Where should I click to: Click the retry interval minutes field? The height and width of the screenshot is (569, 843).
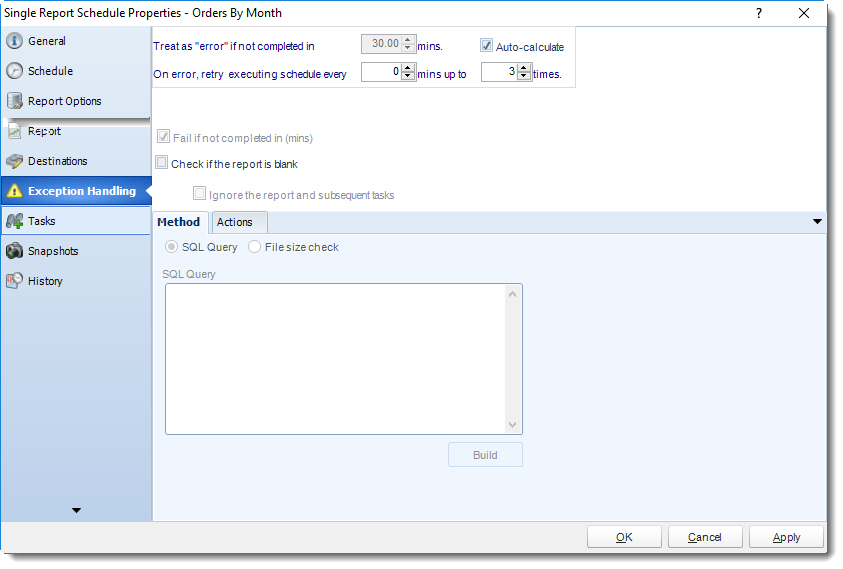pyautogui.click(x=382, y=72)
